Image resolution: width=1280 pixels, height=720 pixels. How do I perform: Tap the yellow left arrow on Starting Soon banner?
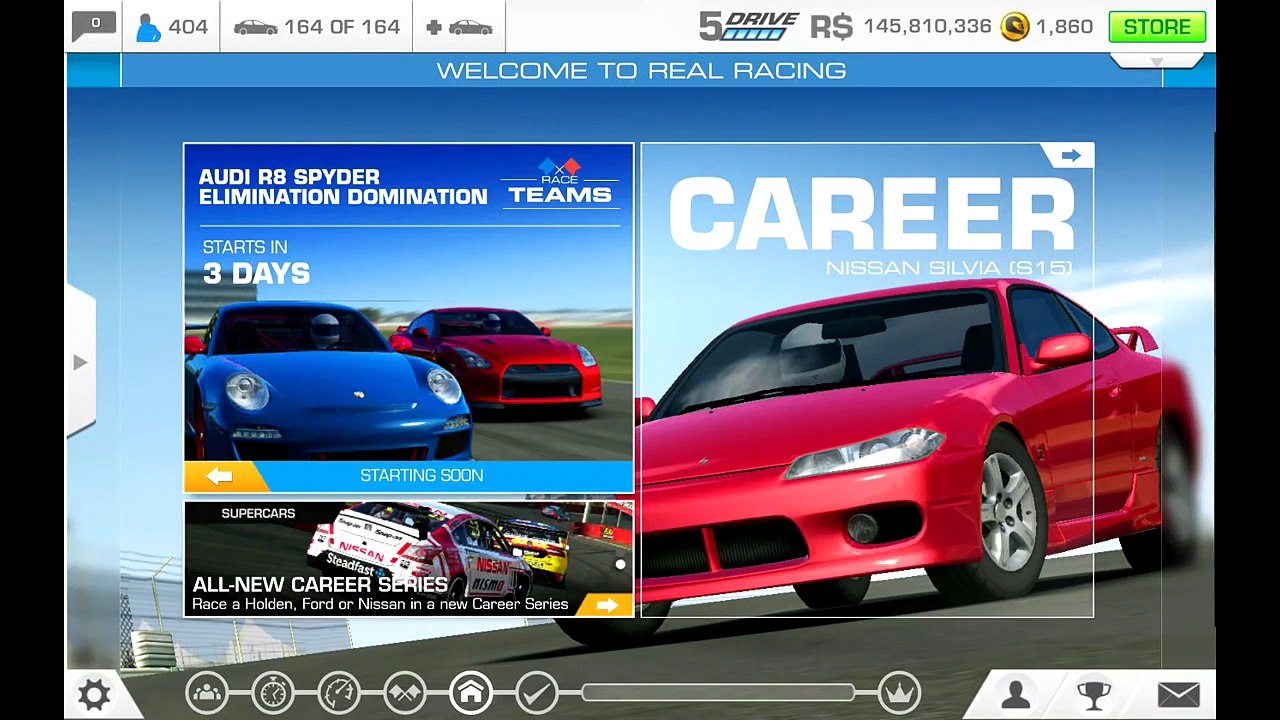click(x=220, y=476)
